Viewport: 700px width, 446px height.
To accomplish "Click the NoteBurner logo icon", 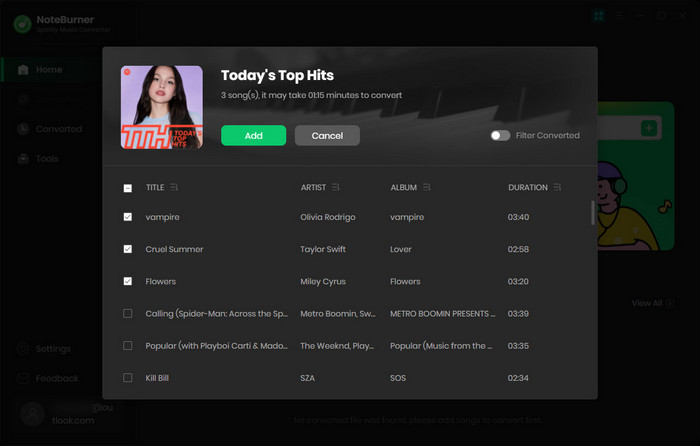I will [22, 24].
